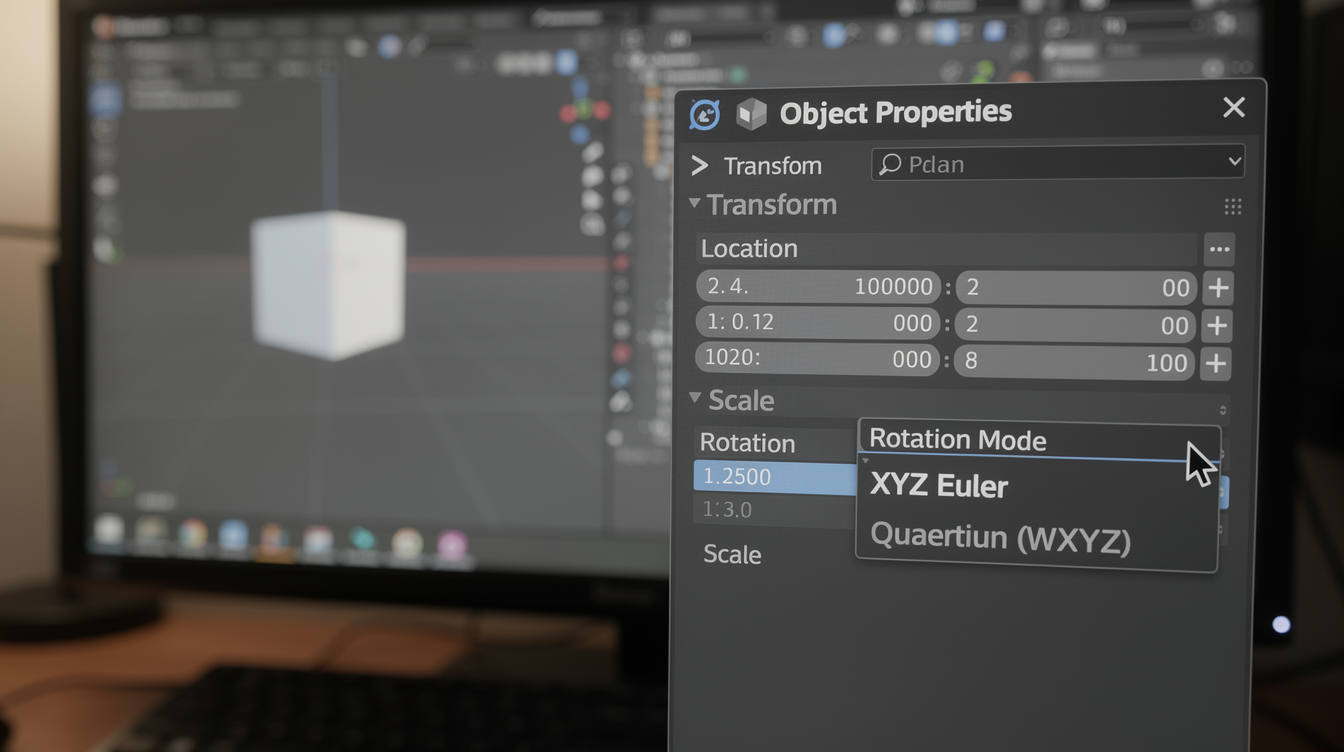Click the red axis ball on the viewport gizmo
Screen dimensions: 1344x752
tap(569, 113)
